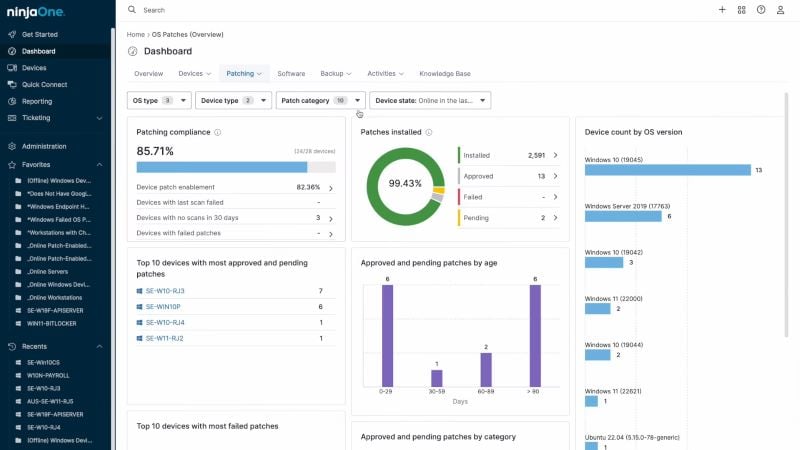Image resolution: width=800 pixels, height=450 pixels.
Task: Click the Favorites star icon
Action: pyautogui.click(x=12, y=165)
